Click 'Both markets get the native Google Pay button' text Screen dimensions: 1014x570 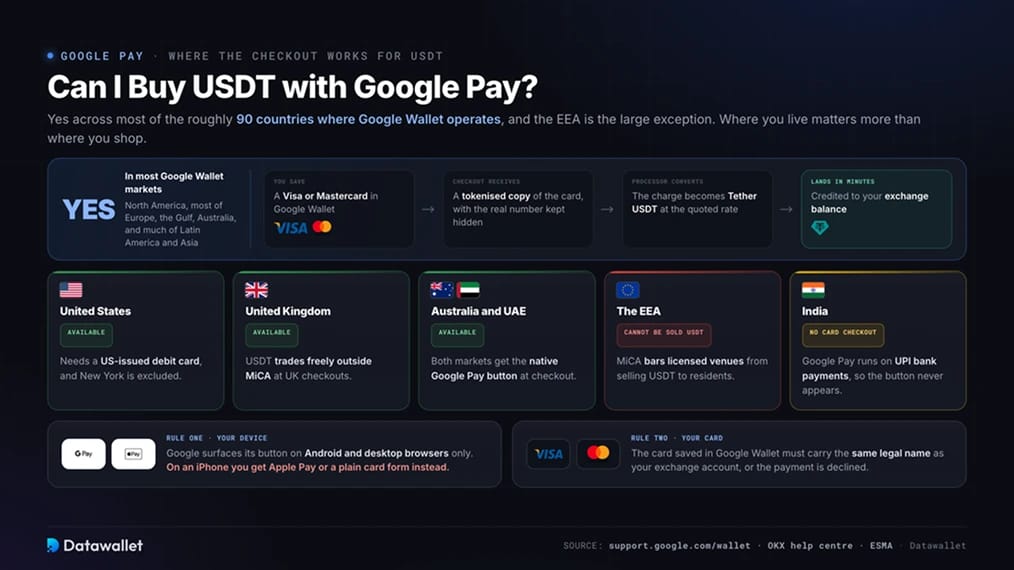(494, 368)
